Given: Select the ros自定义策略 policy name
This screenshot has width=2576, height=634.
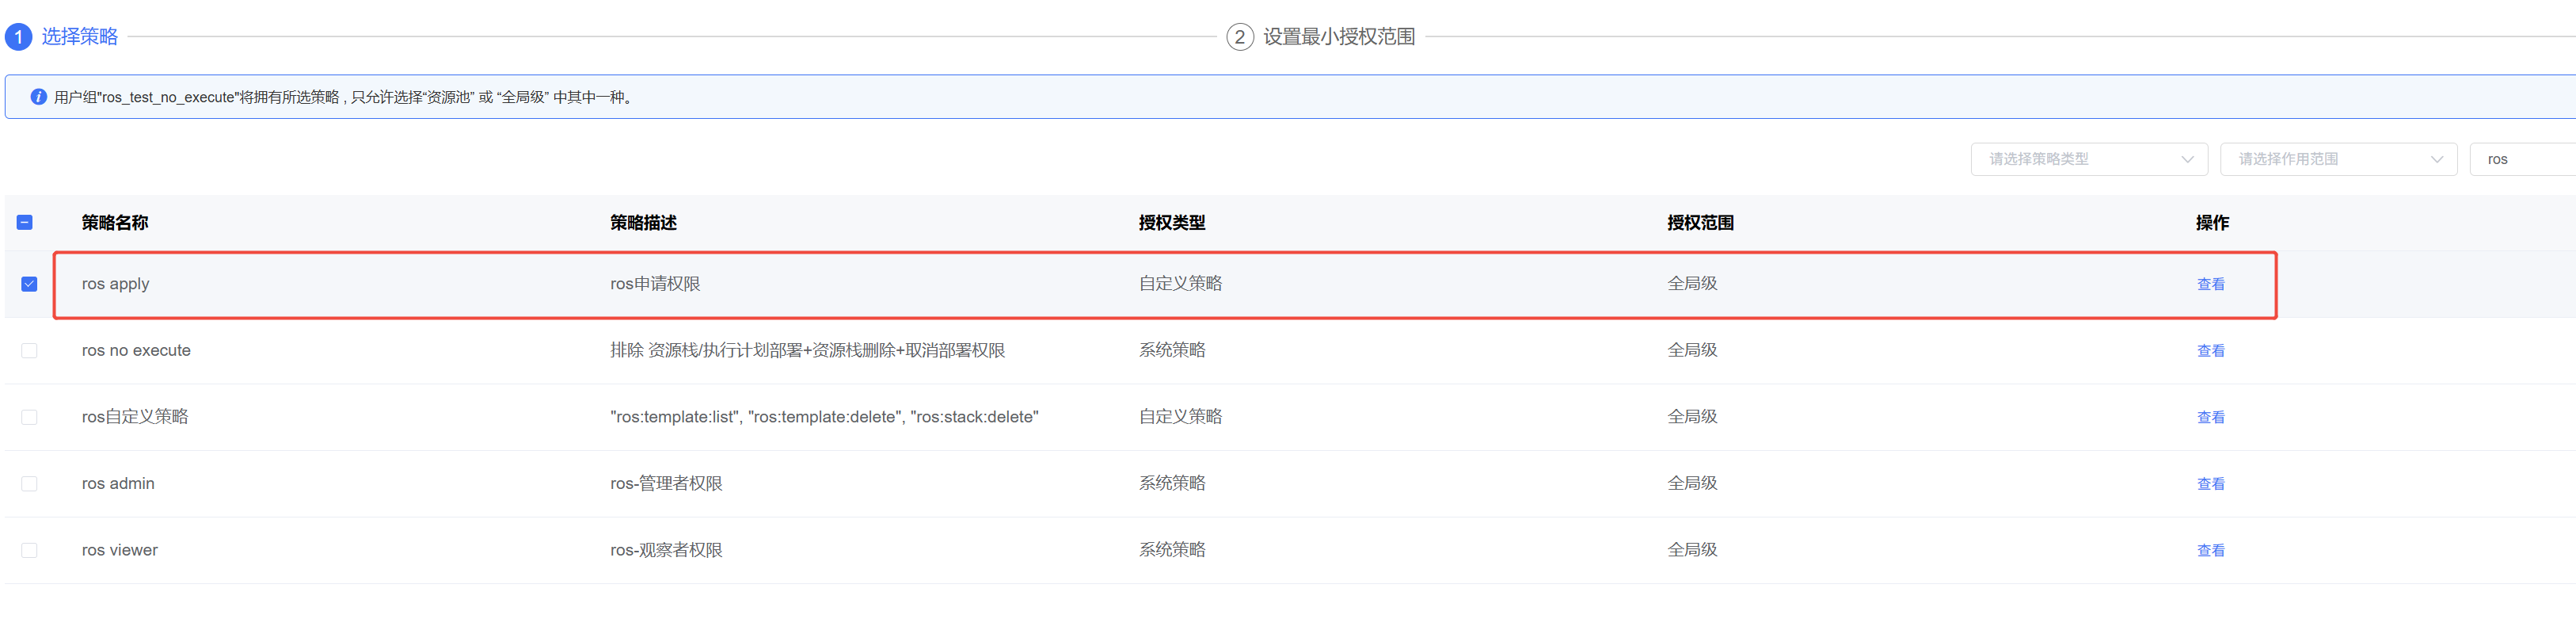Looking at the screenshot, I should pyautogui.click(x=135, y=417).
